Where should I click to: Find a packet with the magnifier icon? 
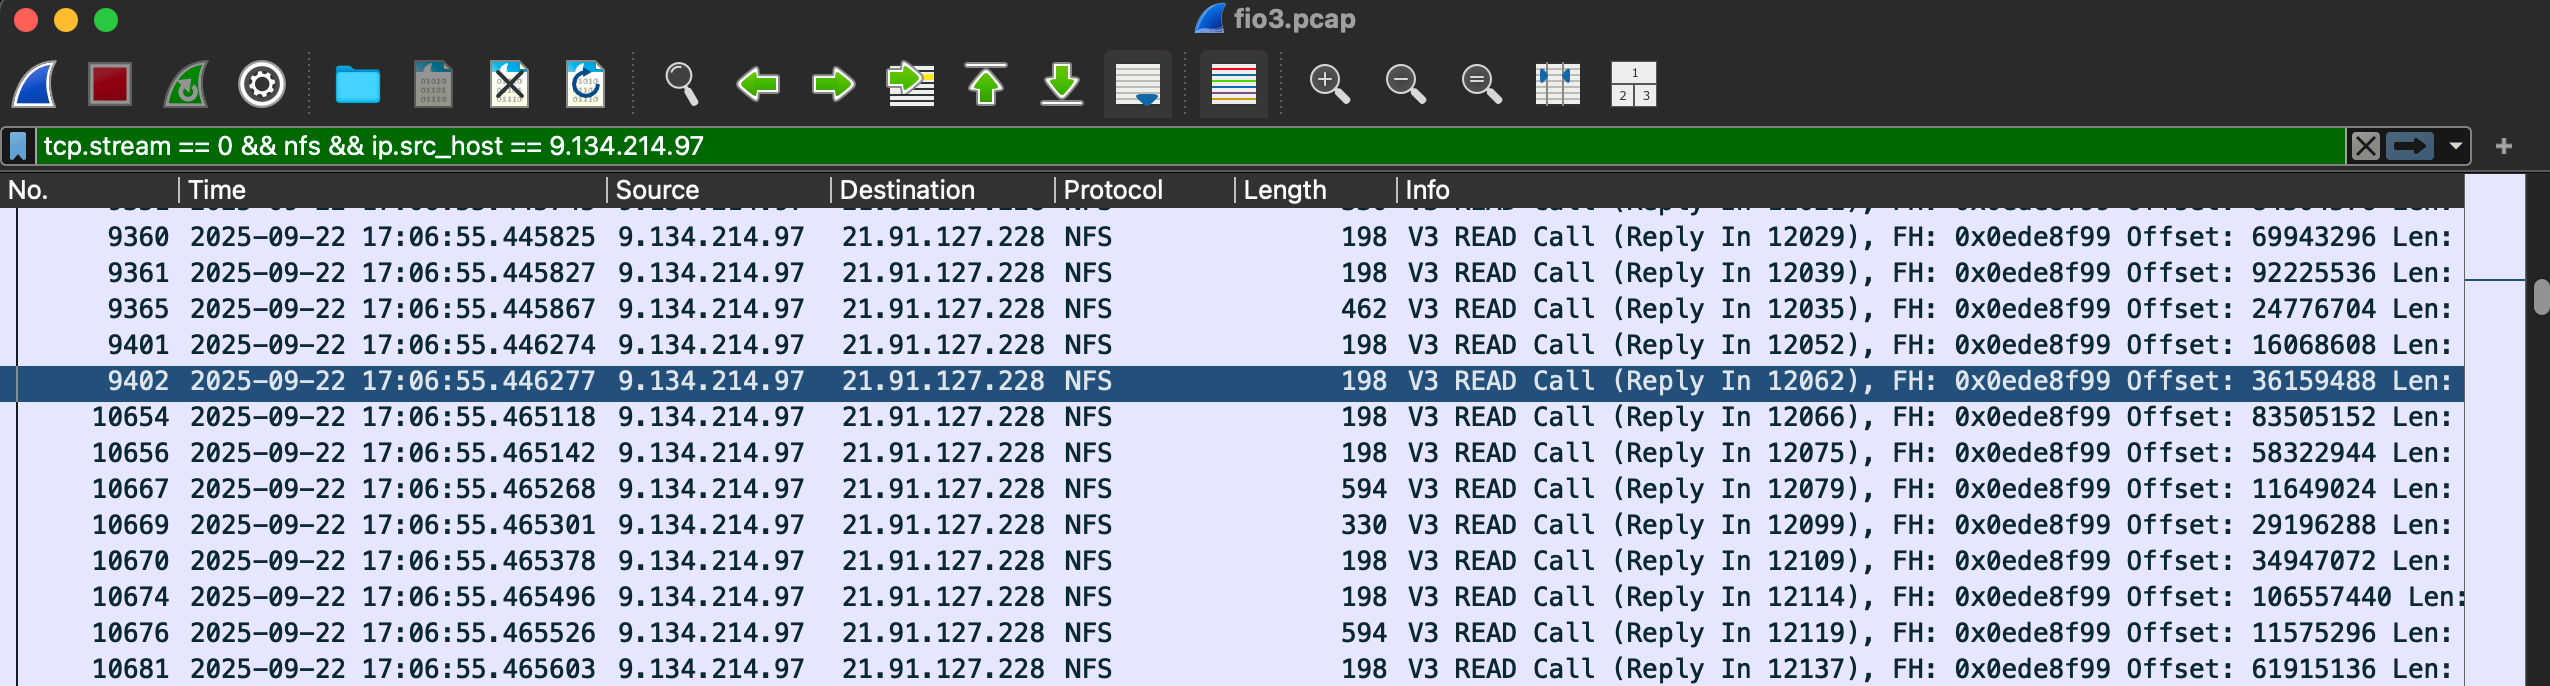click(x=681, y=84)
